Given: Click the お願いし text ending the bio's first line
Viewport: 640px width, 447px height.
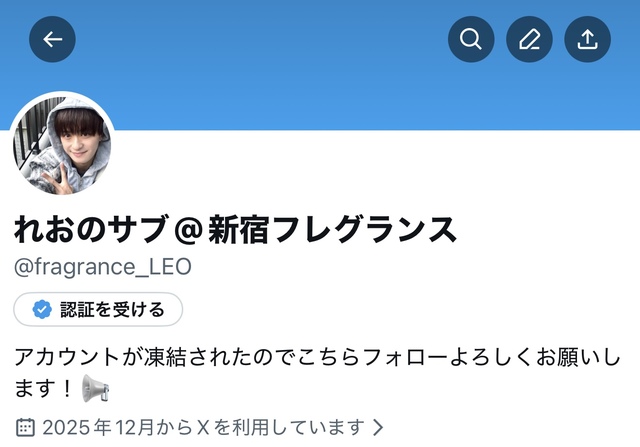Looking at the screenshot, I should point(578,357).
